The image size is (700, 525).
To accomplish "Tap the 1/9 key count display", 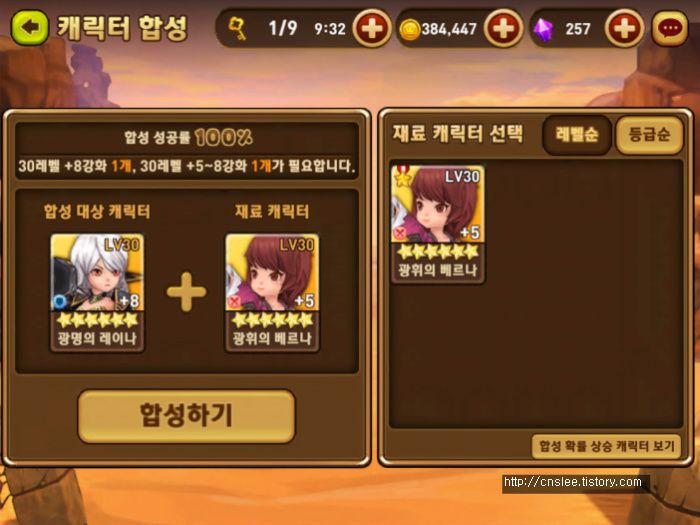I will (x=283, y=29).
